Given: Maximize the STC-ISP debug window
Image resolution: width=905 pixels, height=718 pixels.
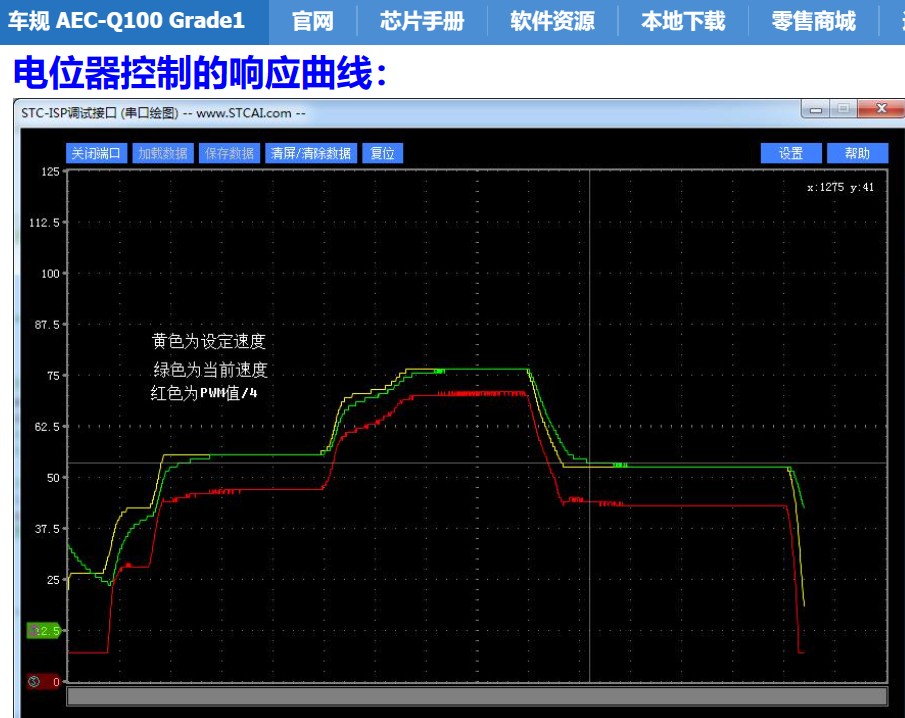Looking at the screenshot, I should pyautogui.click(x=843, y=109).
